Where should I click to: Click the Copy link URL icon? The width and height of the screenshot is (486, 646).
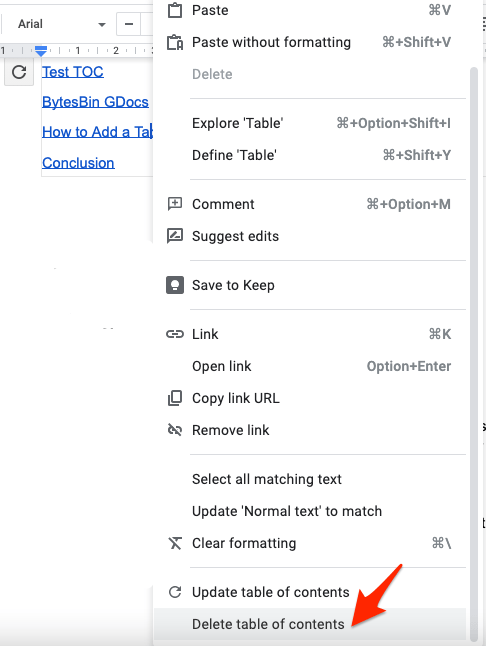[175, 398]
